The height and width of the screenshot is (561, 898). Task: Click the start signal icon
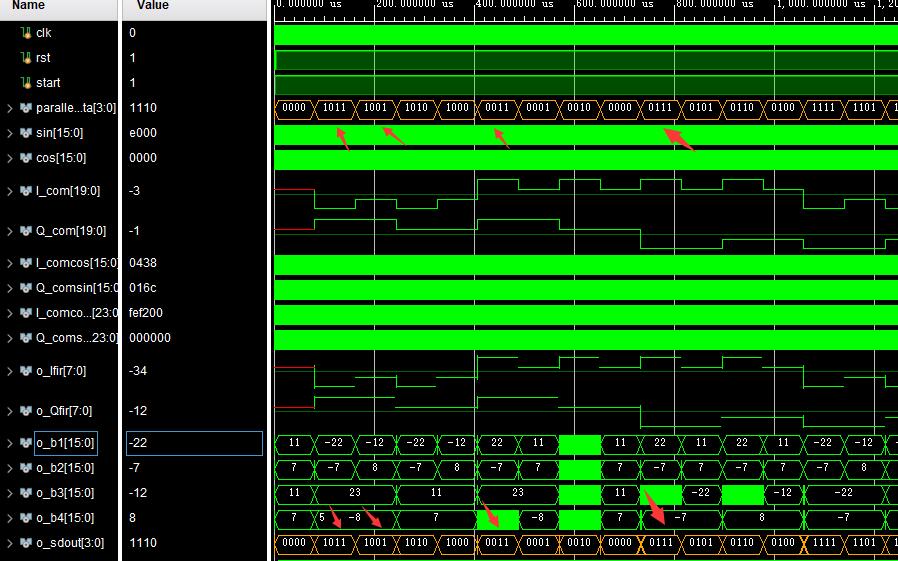tap(26, 83)
